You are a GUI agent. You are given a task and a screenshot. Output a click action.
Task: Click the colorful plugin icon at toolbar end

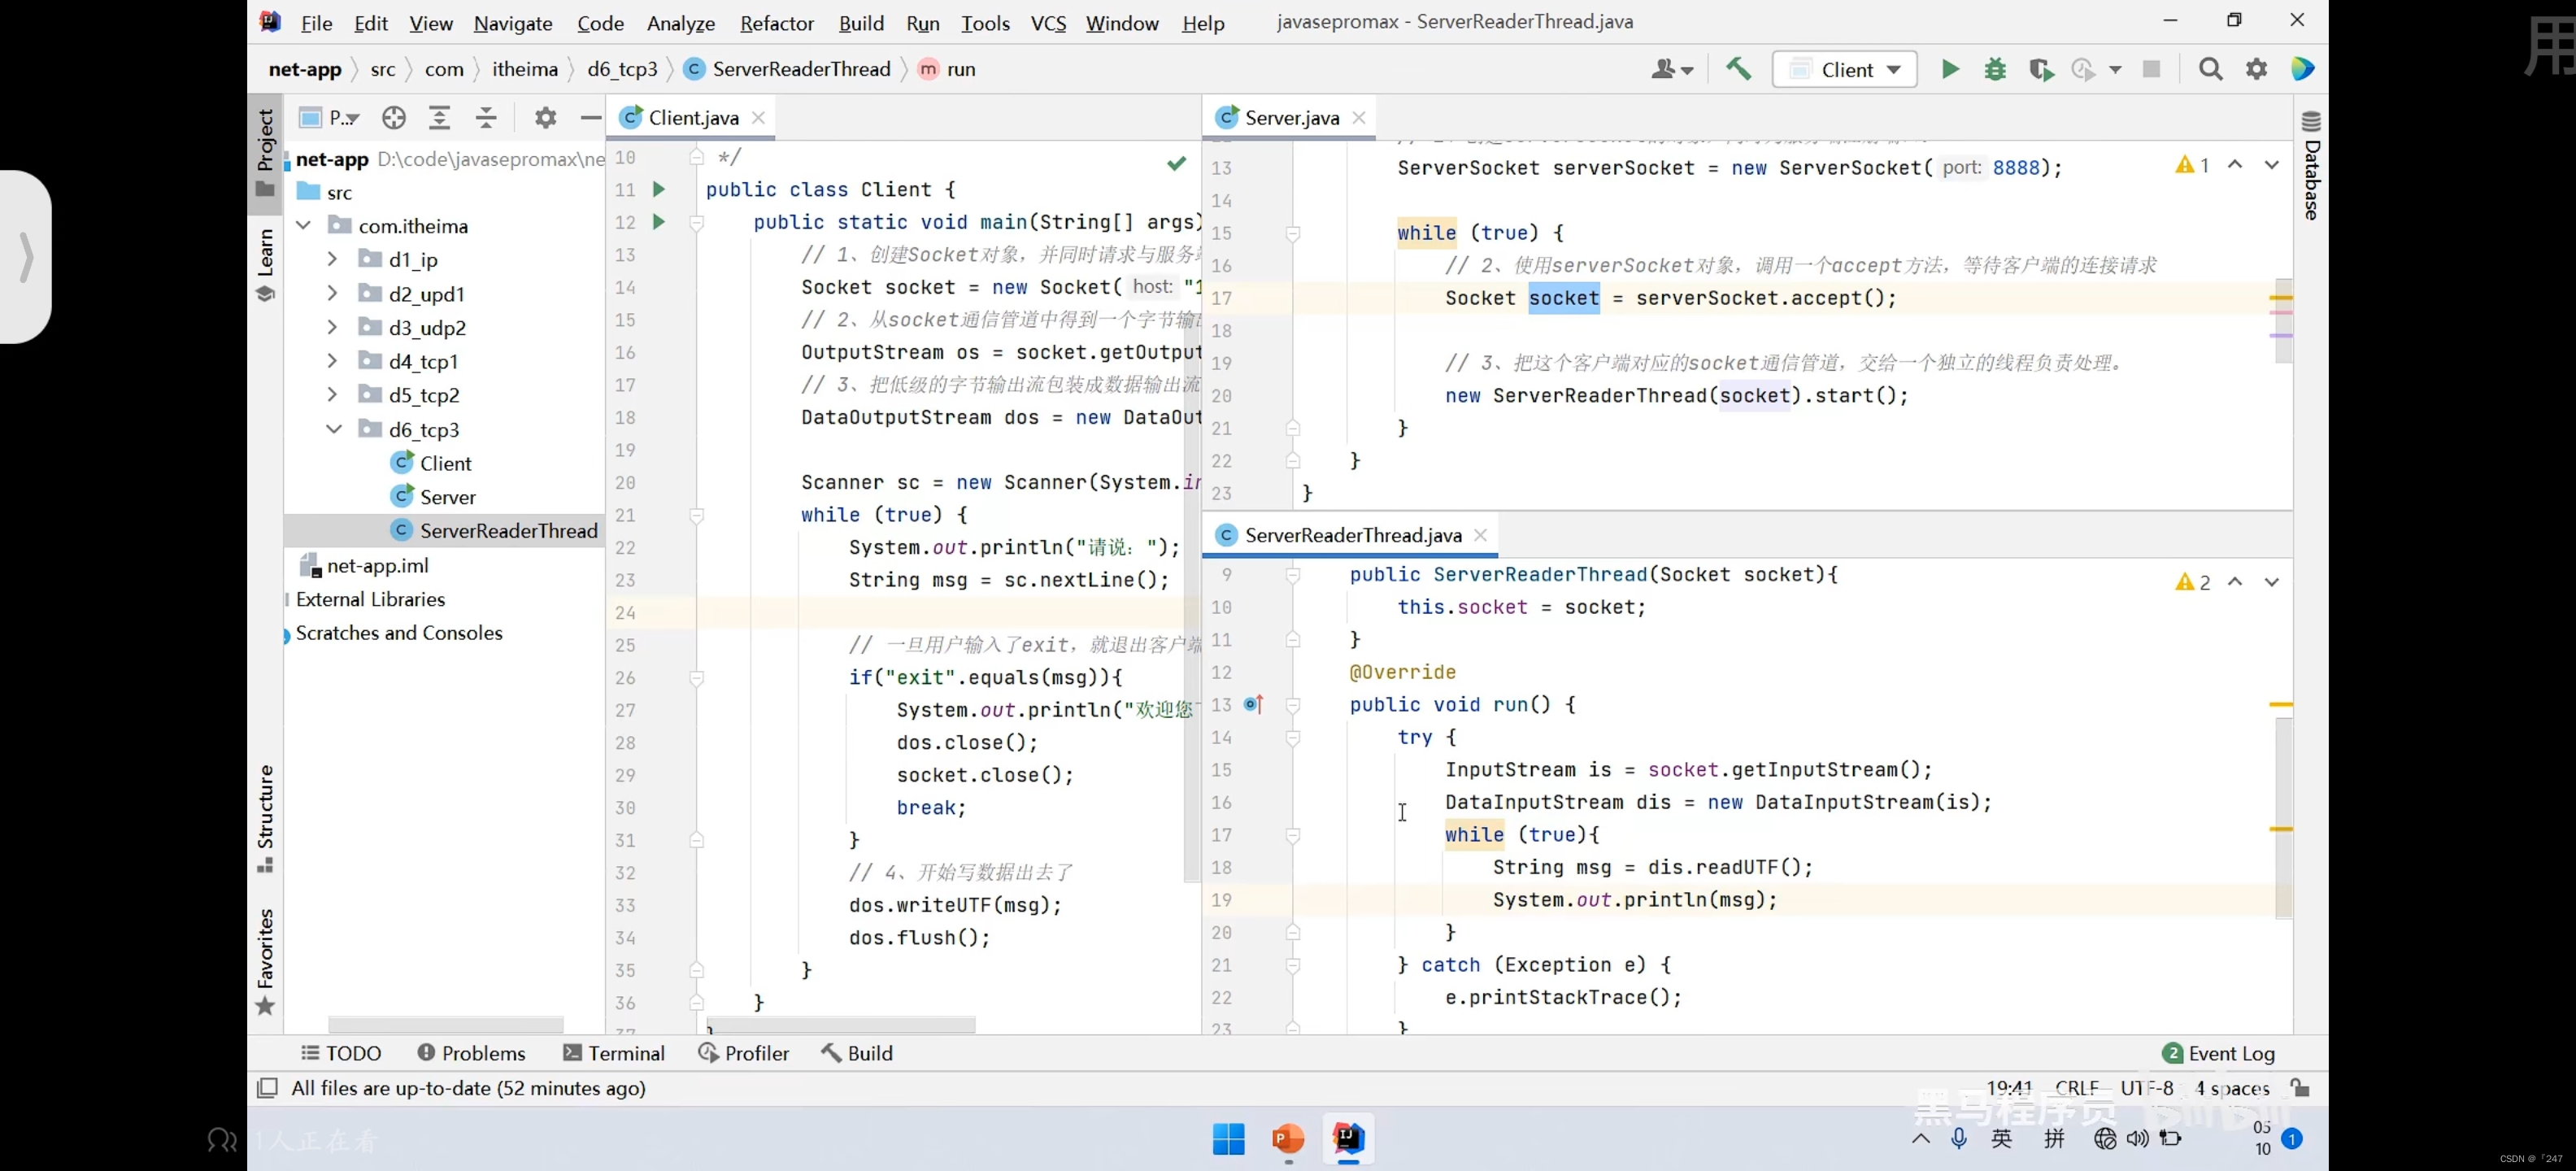click(x=2302, y=69)
